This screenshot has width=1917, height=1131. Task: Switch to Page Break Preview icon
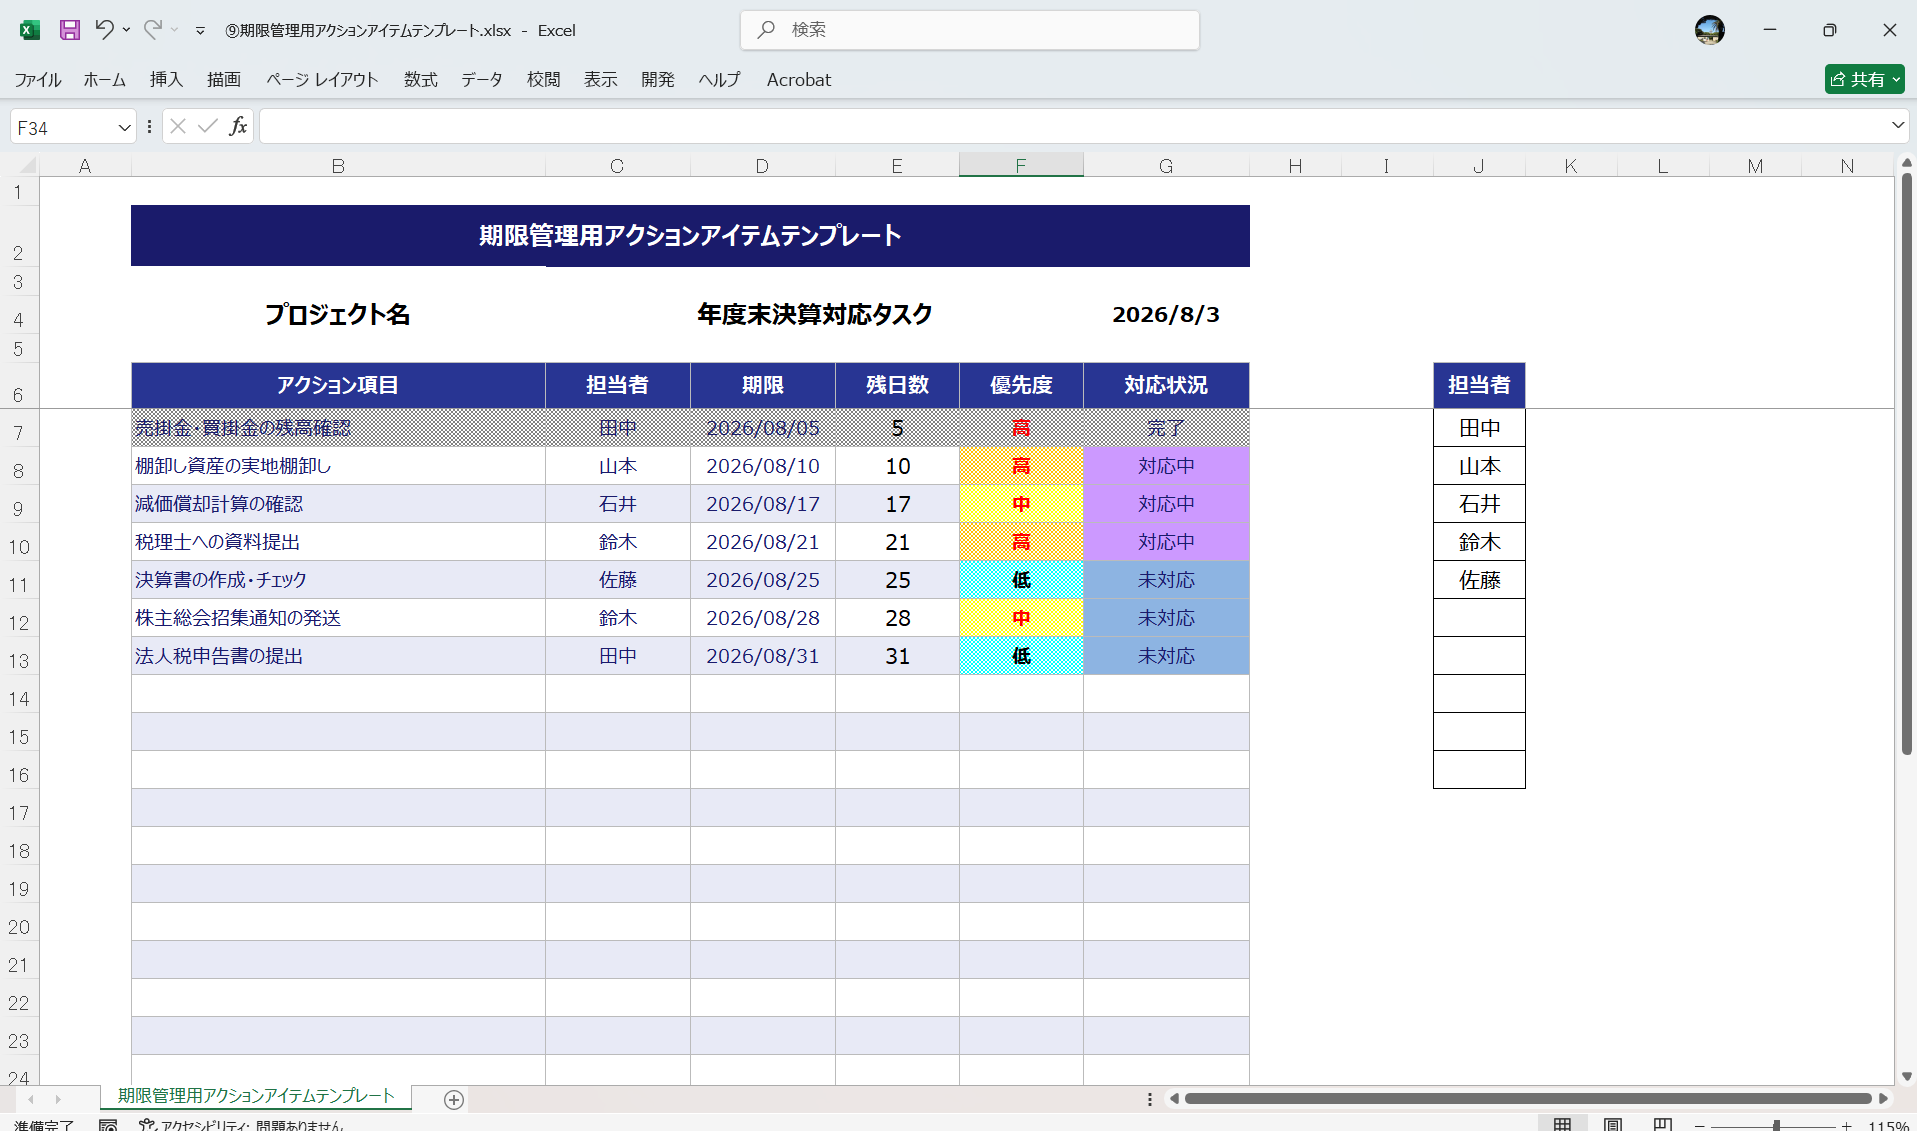click(x=1662, y=1125)
